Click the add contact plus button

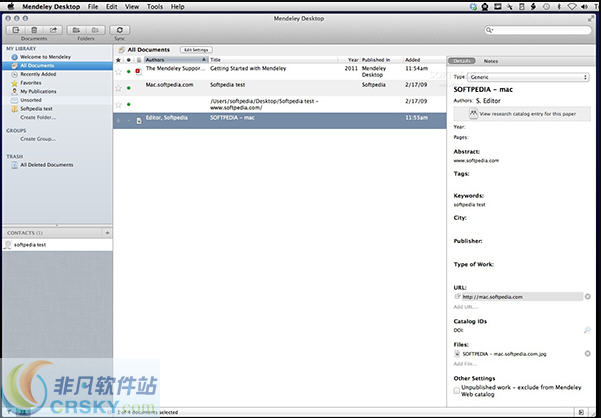pos(107,233)
